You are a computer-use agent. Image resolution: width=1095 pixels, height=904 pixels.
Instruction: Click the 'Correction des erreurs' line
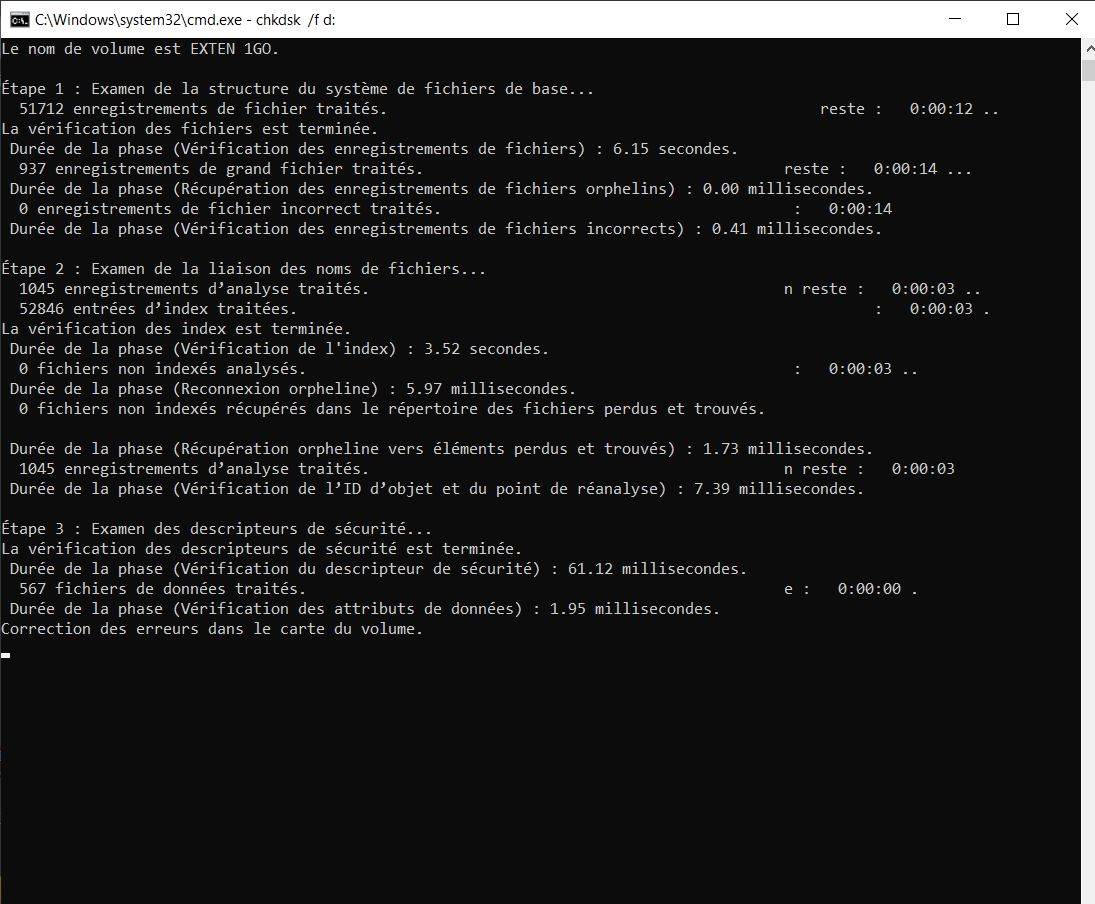212,629
